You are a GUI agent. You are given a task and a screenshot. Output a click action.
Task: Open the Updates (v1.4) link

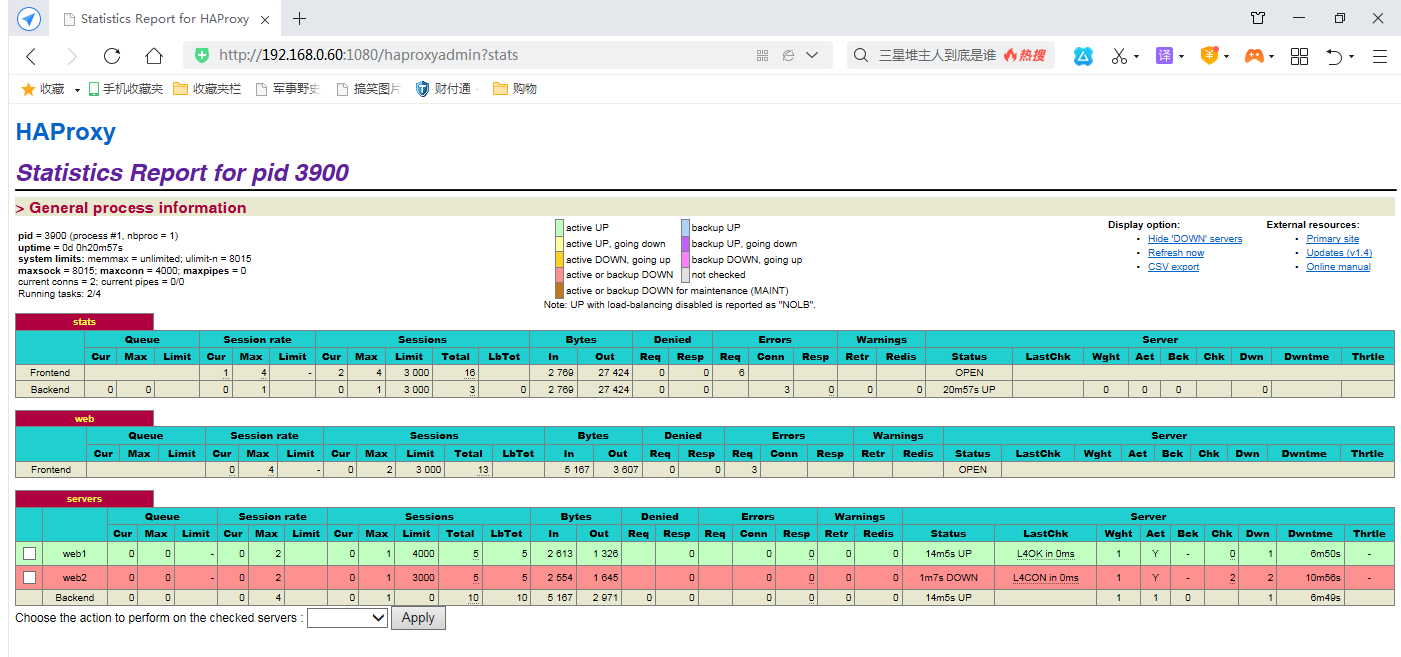pos(1339,253)
